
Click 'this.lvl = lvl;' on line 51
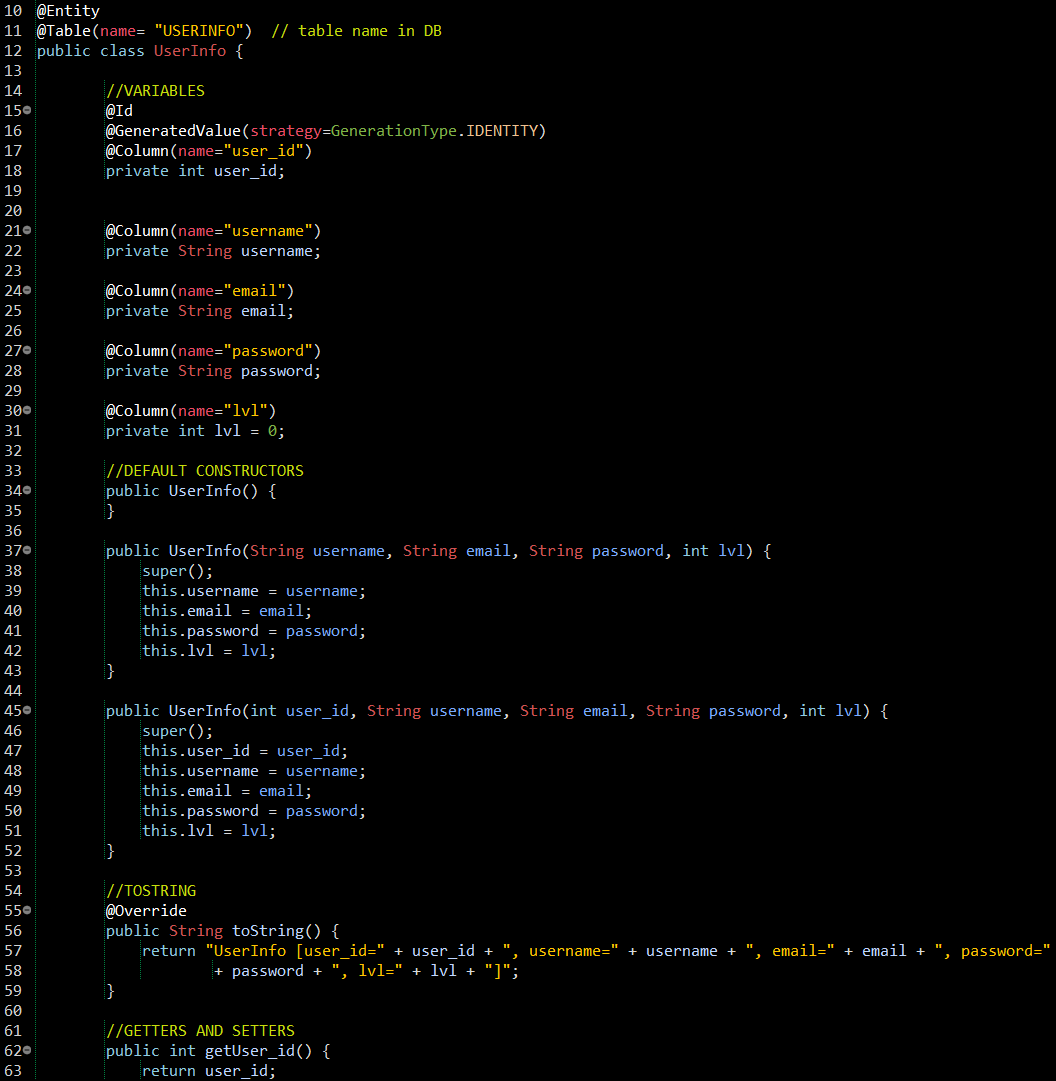pyautogui.click(x=209, y=831)
